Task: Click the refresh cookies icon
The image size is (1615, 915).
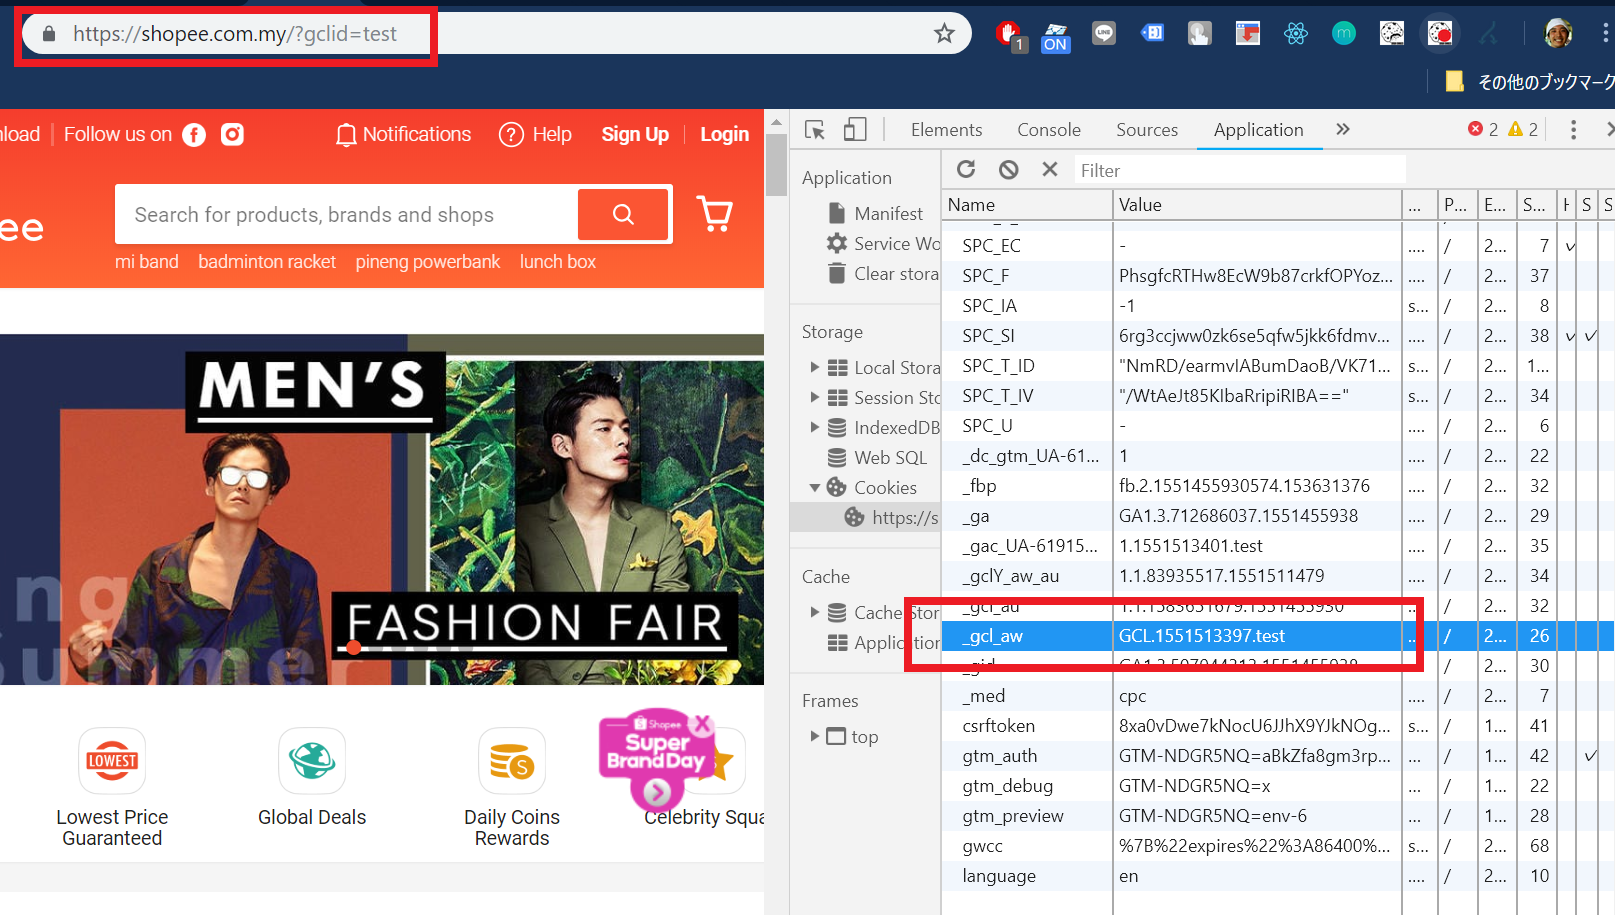Action: [x=966, y=170]
